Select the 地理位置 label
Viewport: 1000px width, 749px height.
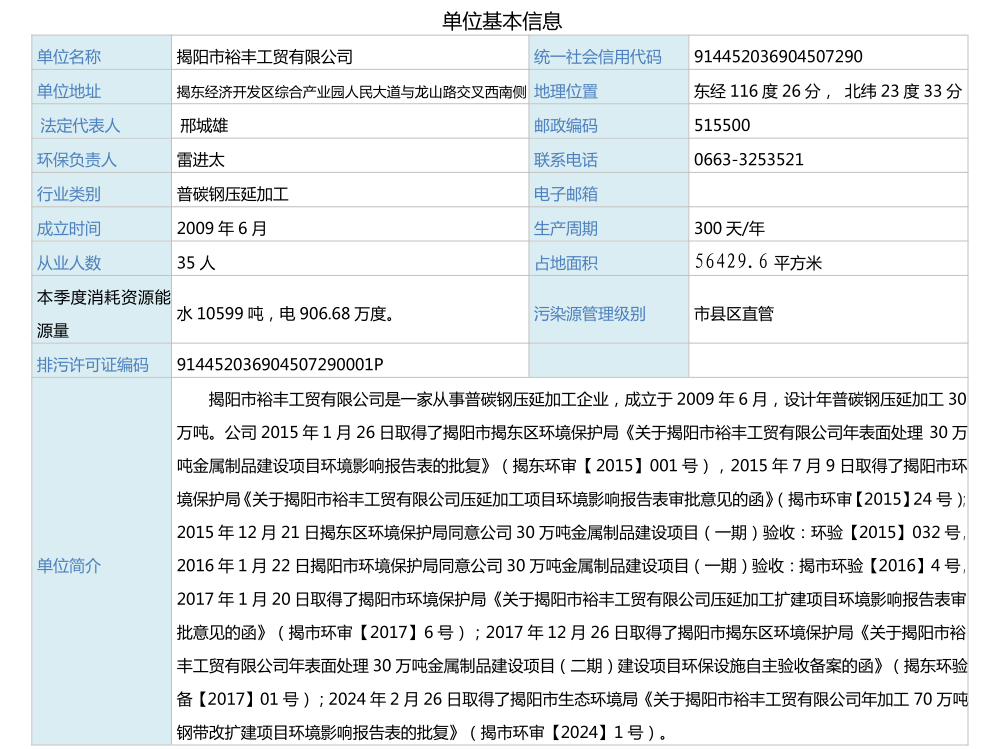(x=566, y=91)
